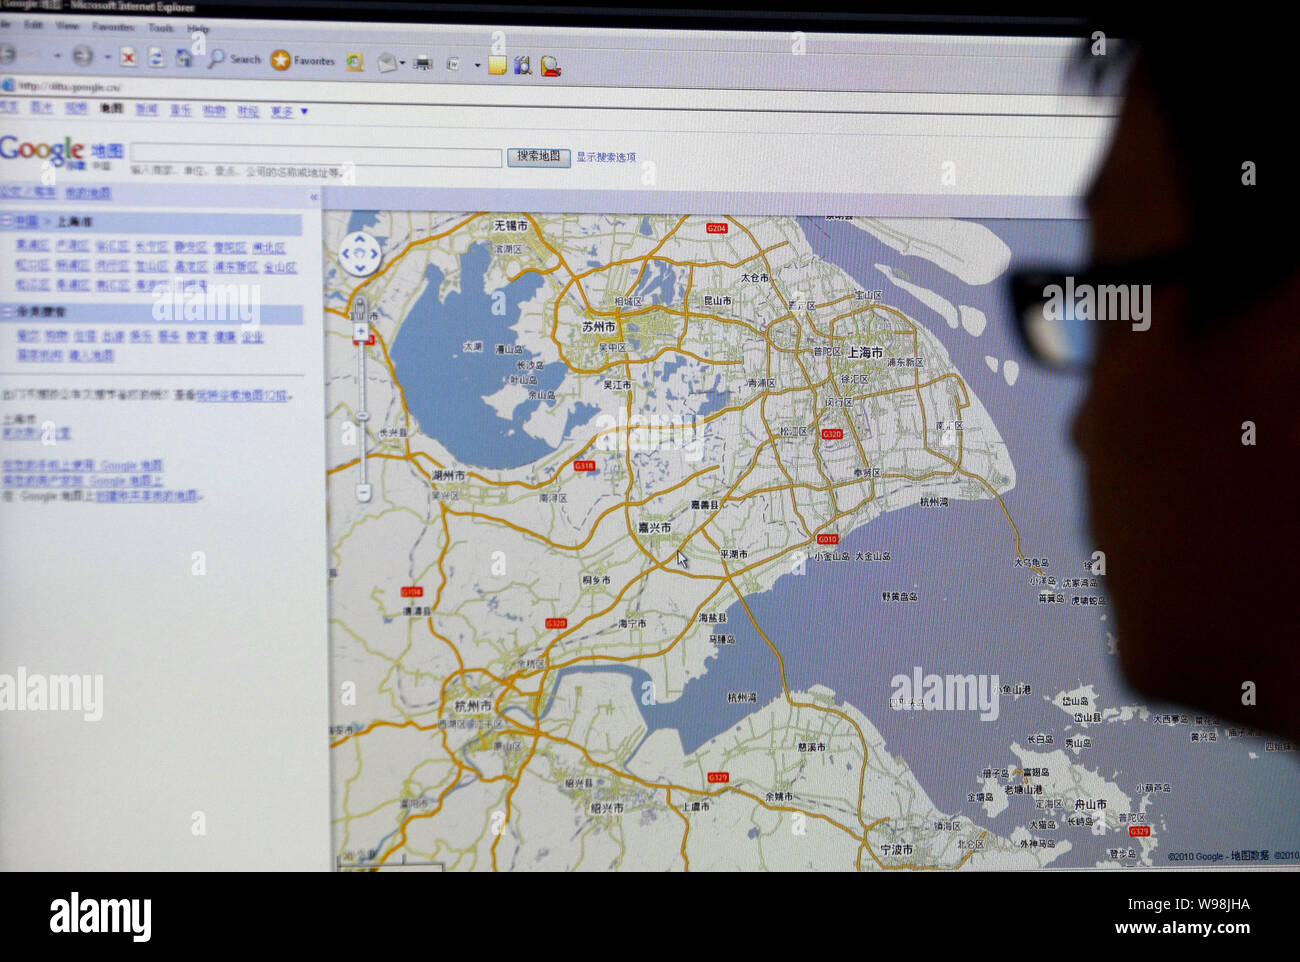Click the G320 highway shield near Shanghai

(831, 434)
